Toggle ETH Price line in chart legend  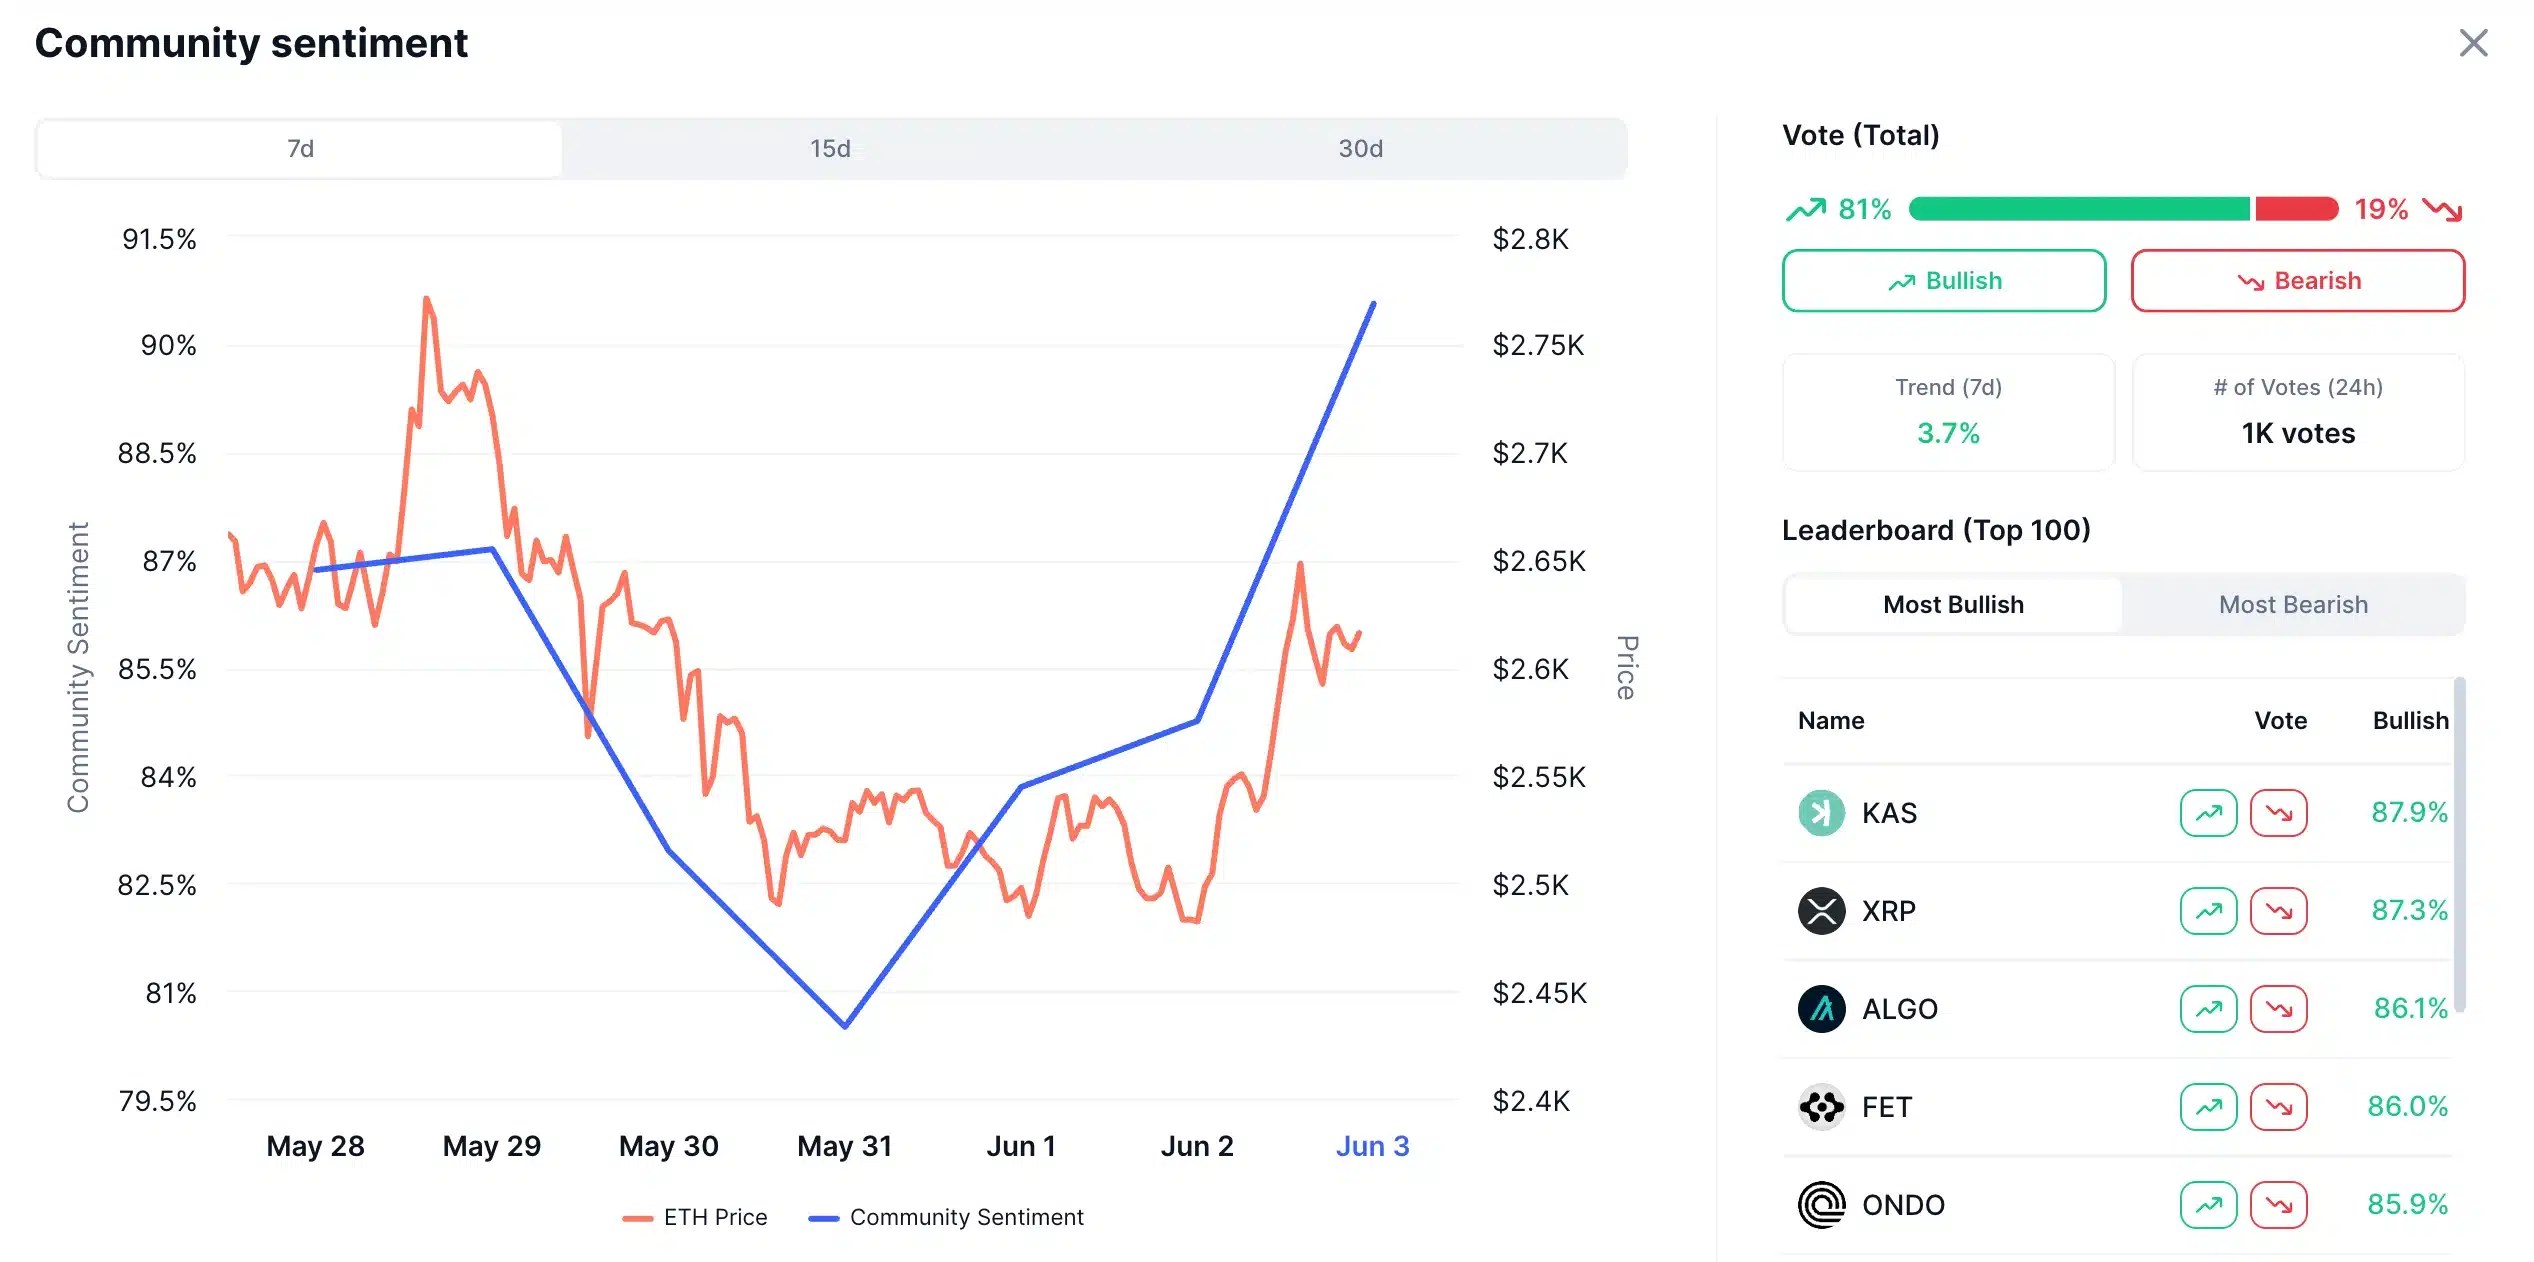pyautogui.click(x=694, y=1217)
